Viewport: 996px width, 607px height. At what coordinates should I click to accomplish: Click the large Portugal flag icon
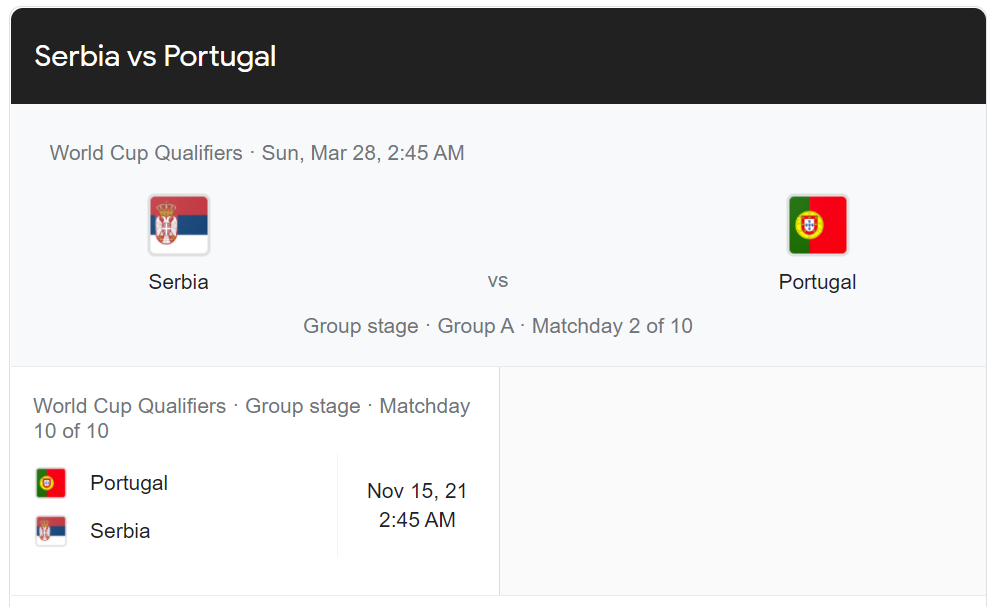[x=818, y=225]
